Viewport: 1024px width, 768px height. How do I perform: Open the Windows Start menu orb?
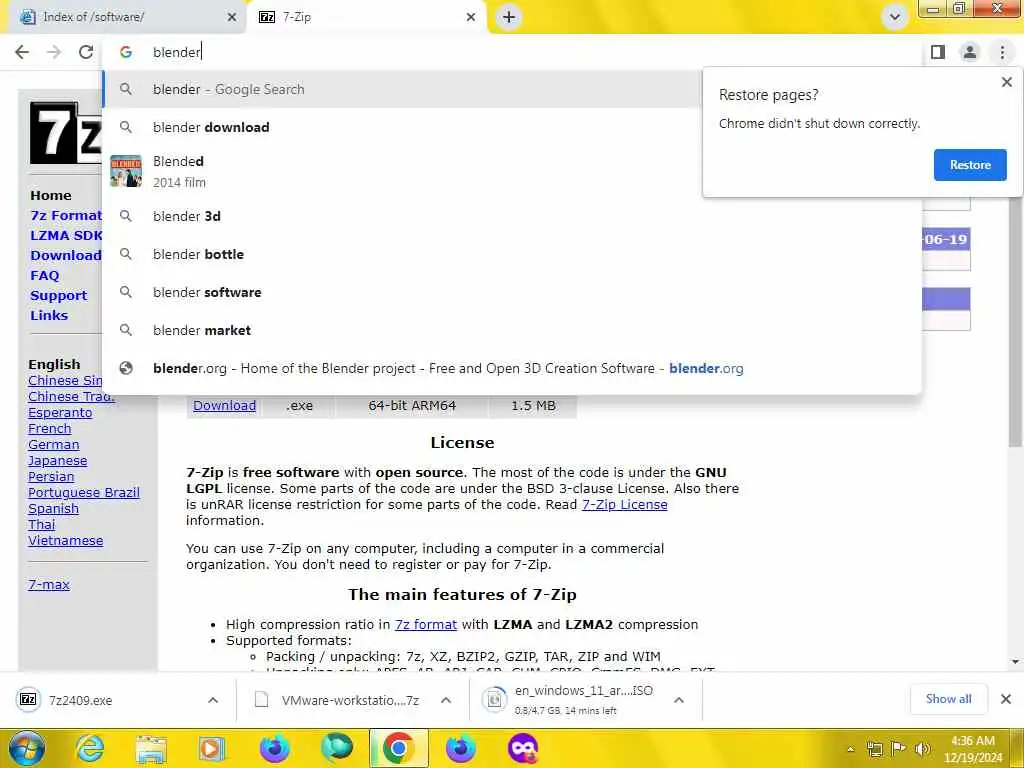click(x=26, y=748)
